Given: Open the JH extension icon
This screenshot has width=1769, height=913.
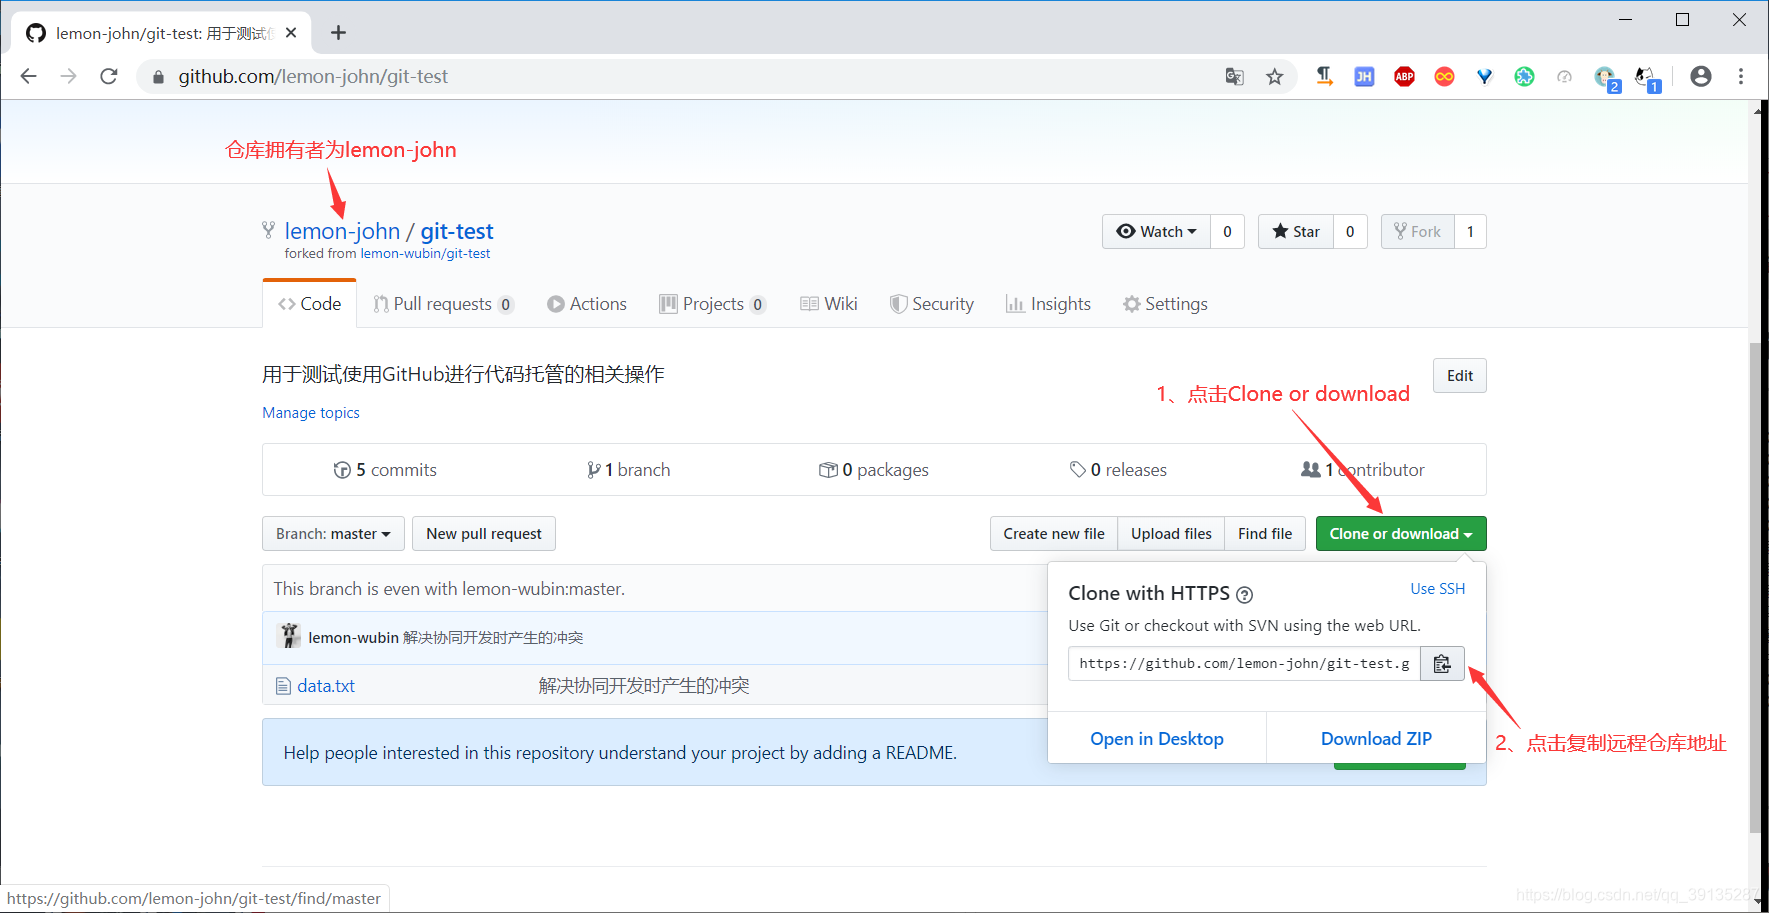Looking at the screenshot, I should click(x=1364, y=77).
